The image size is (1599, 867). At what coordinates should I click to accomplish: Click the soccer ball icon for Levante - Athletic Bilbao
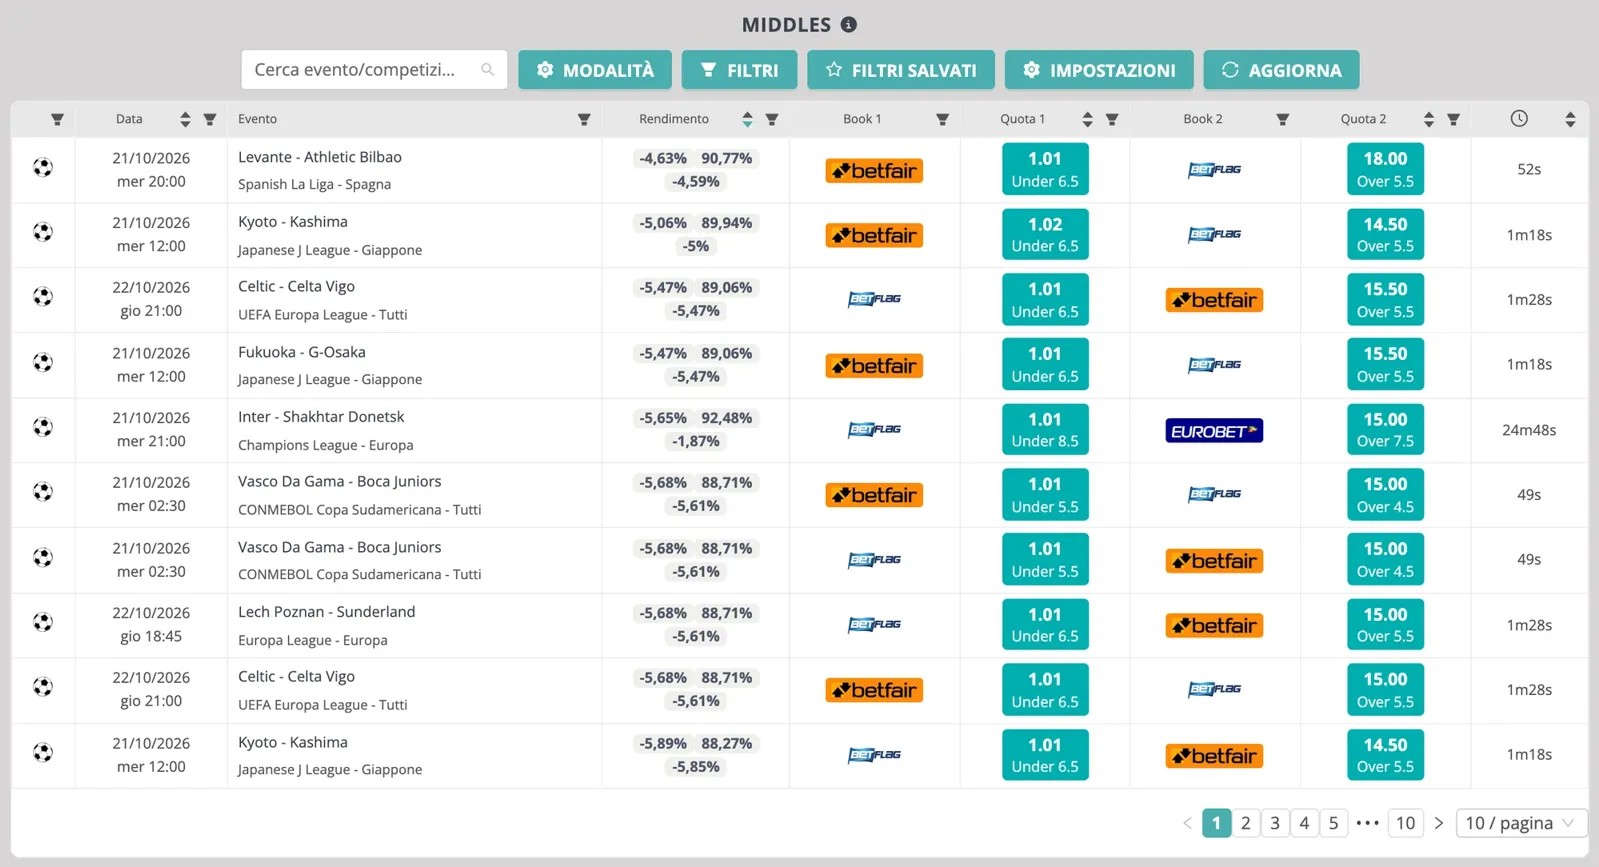click(43, 168)
